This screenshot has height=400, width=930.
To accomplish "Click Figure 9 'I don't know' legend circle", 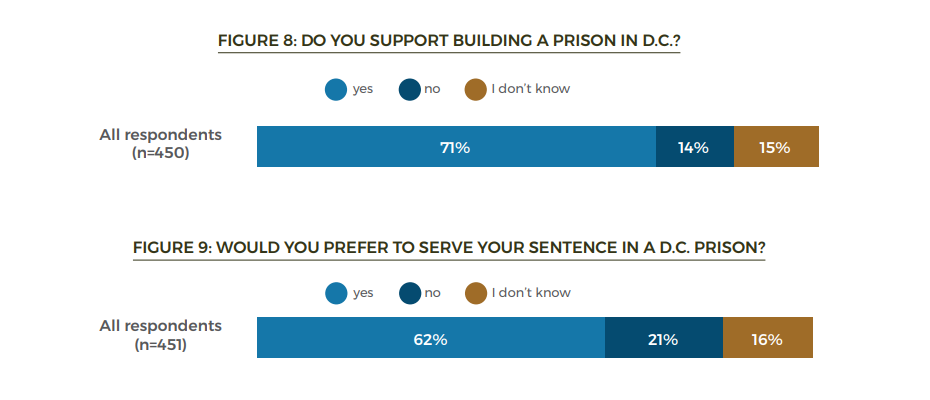I will tap(476, 293).
